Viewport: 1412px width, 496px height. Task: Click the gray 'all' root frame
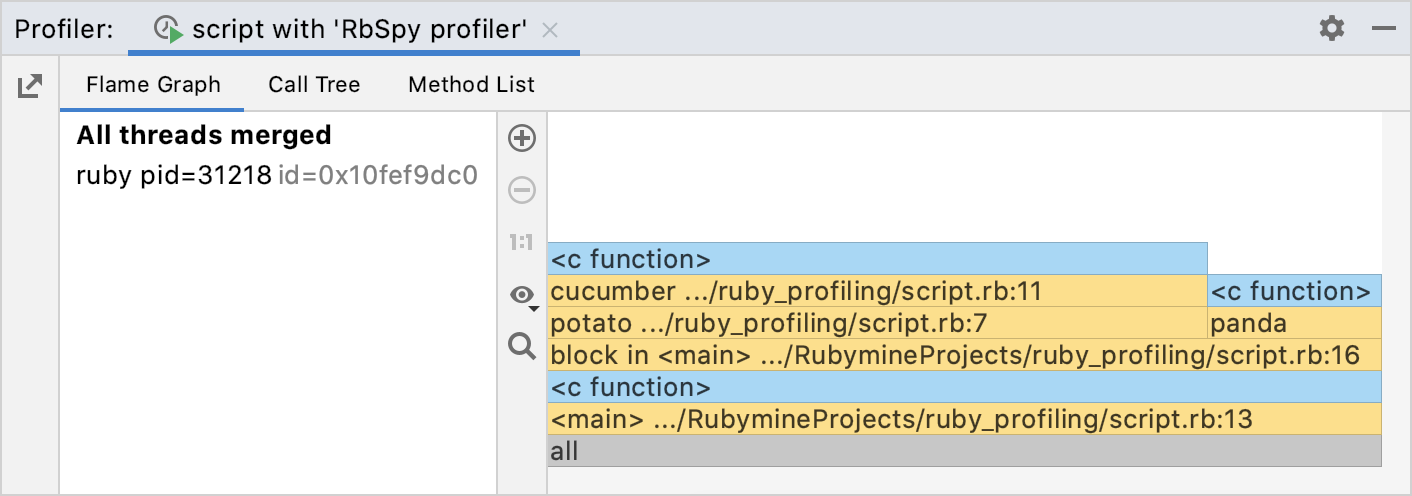click(x=964, y=451)
